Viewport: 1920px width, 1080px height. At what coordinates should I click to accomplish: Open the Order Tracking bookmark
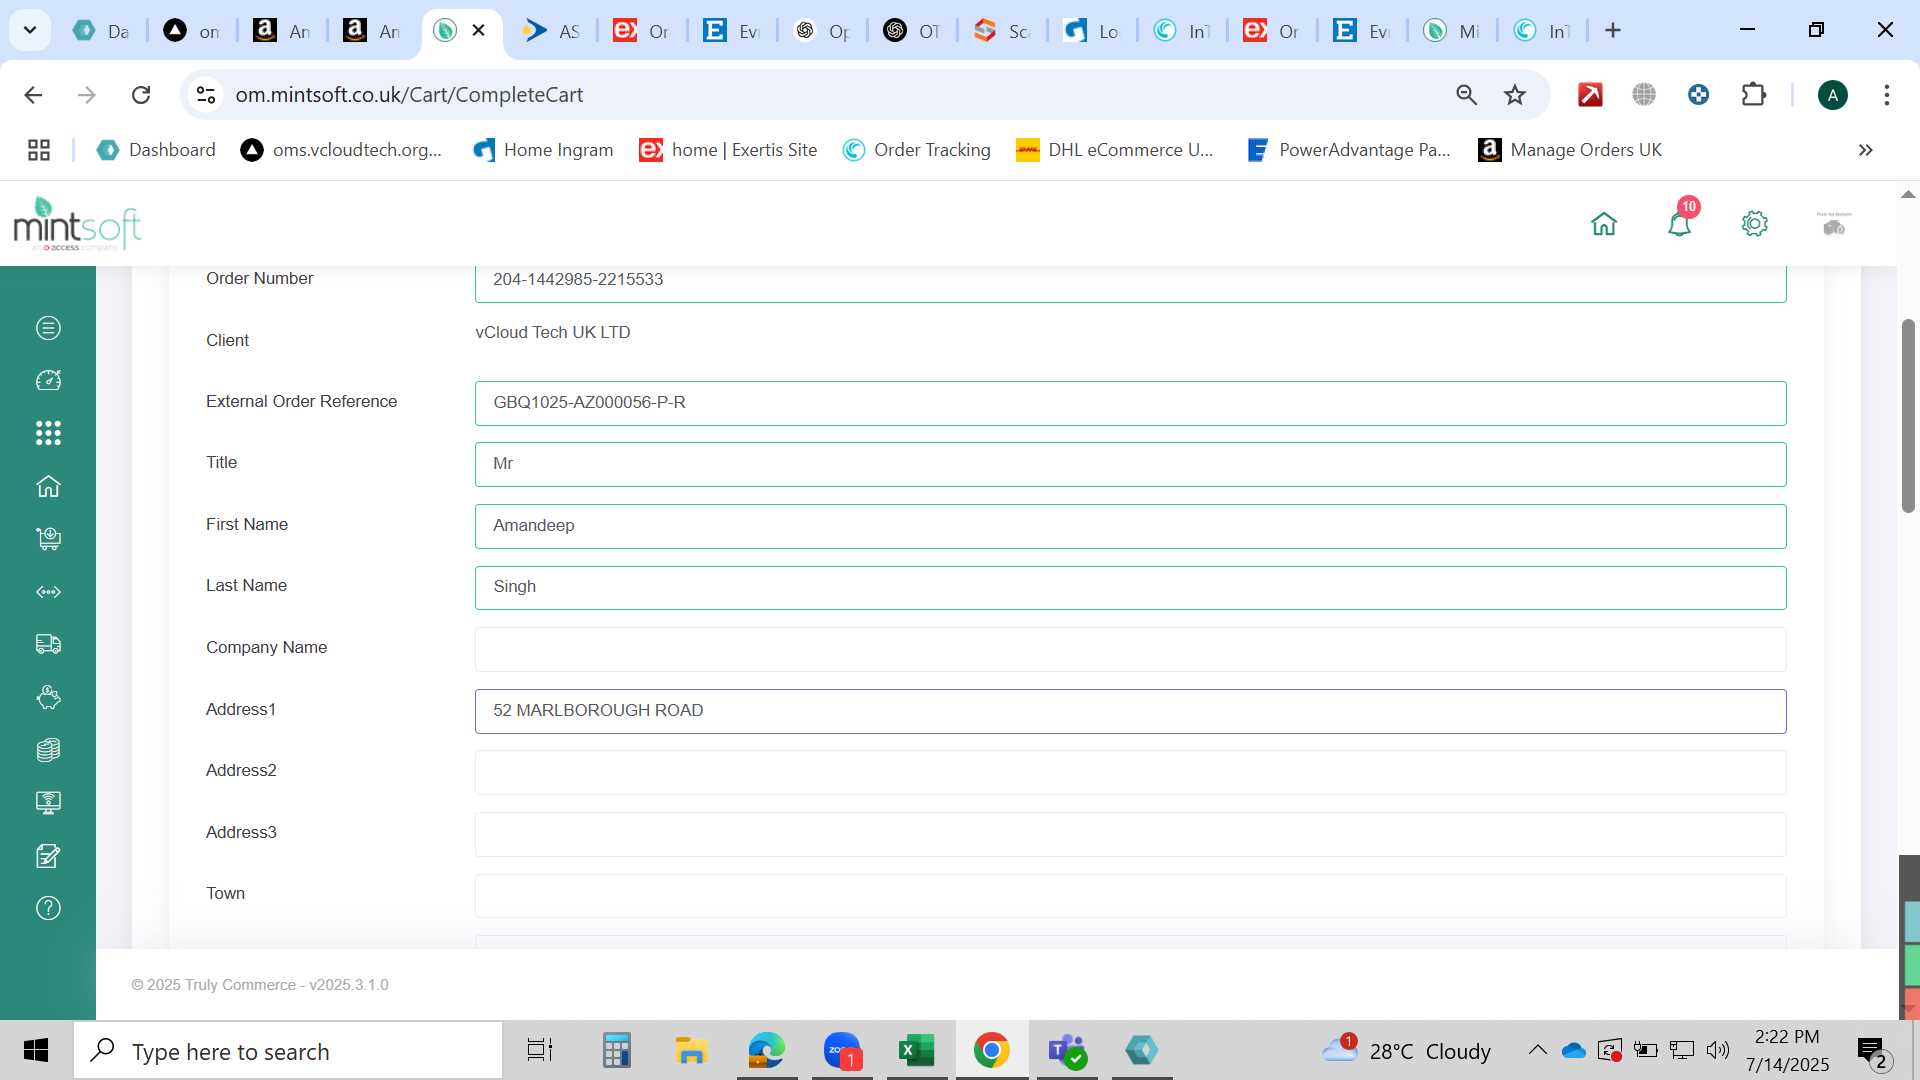pos(917,150)
